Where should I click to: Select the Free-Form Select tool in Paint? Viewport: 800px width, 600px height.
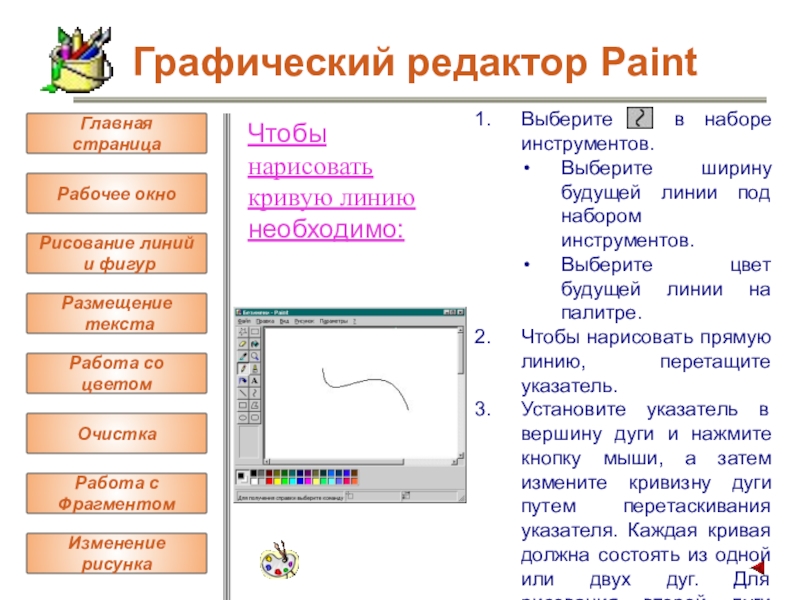pos(243,332)
